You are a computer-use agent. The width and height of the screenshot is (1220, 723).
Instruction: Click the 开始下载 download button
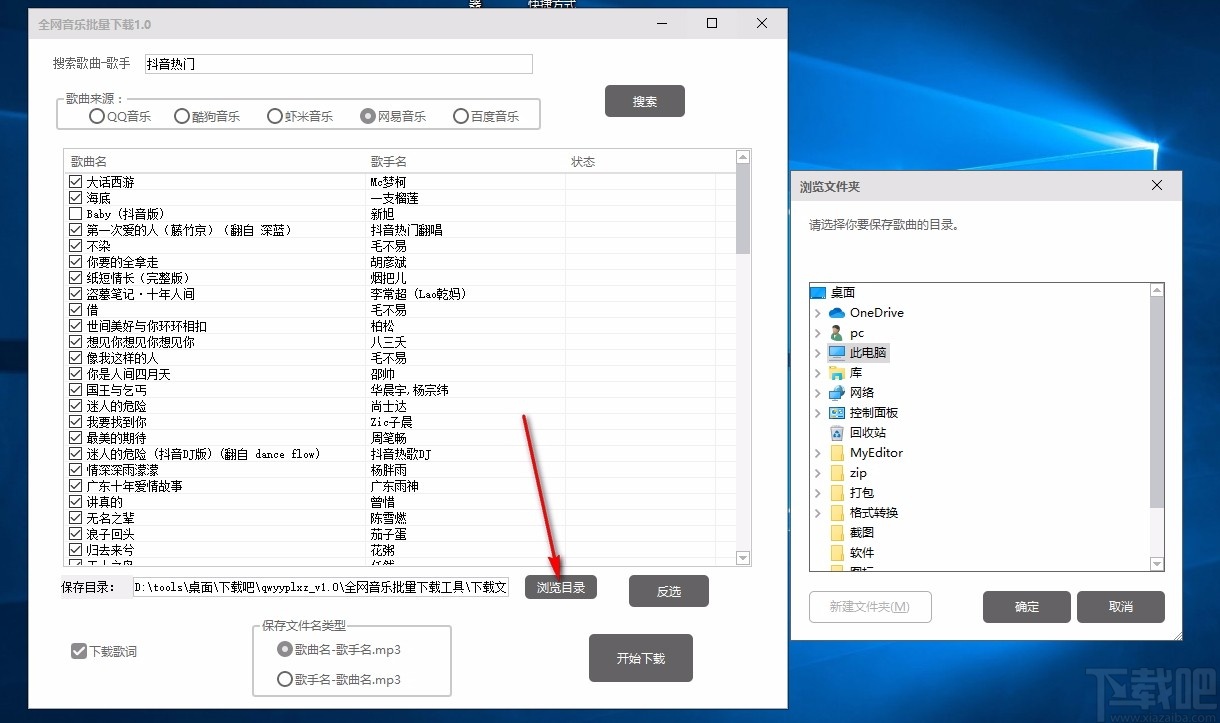pyautogui.click(x=640, y=657)
